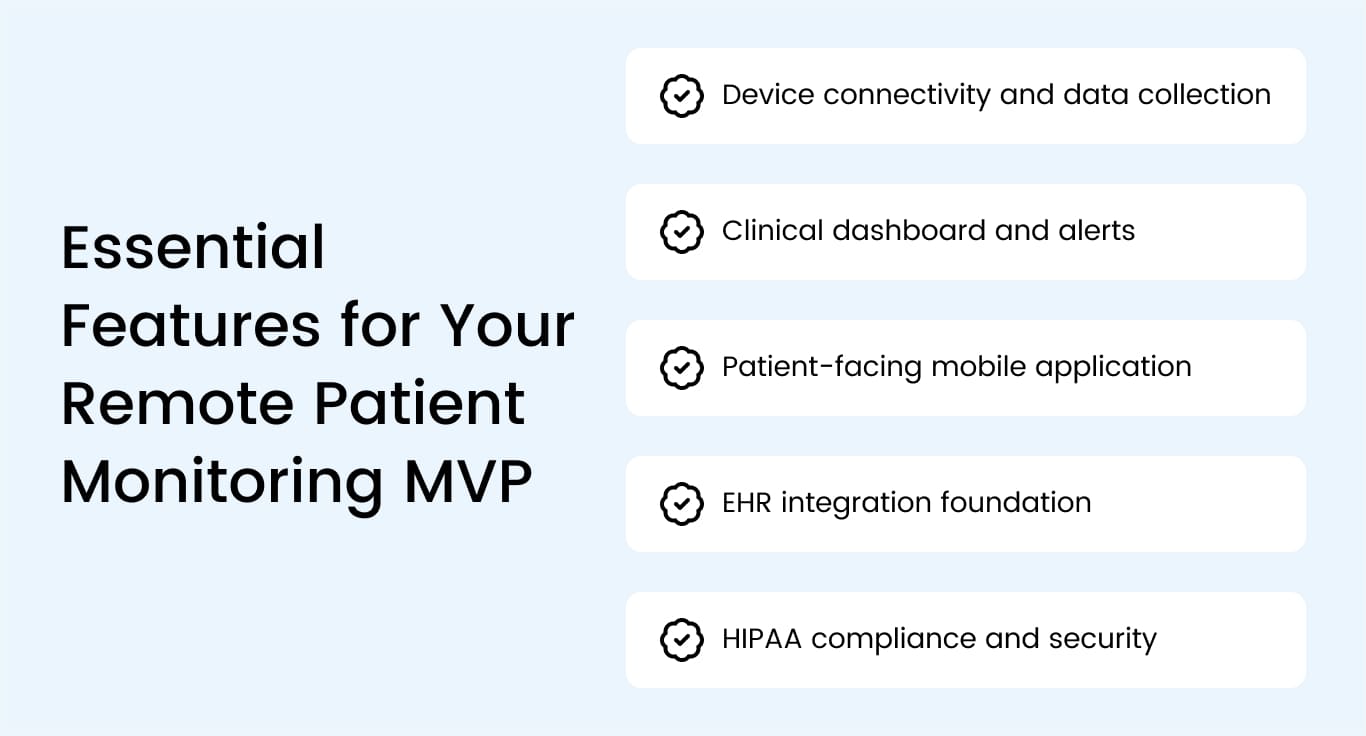Click 'MVP' at the end of the heading
Screen dimensions: 1366x736
pos(467,483)
